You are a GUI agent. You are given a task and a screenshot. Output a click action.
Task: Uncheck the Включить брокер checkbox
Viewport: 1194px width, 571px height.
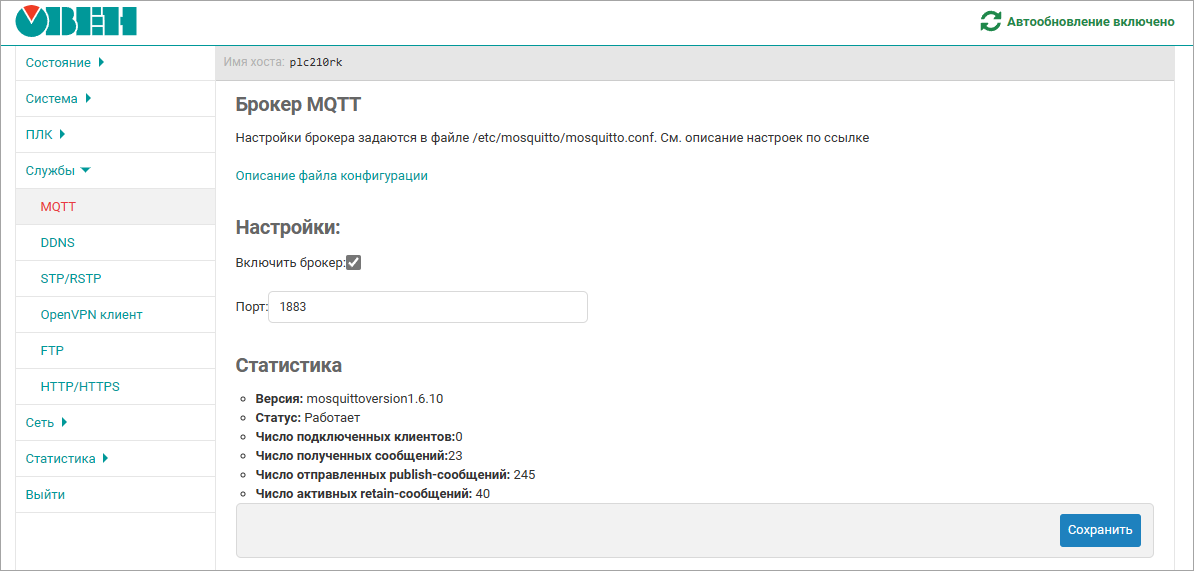pyautogui.click(x=353, y=263)
